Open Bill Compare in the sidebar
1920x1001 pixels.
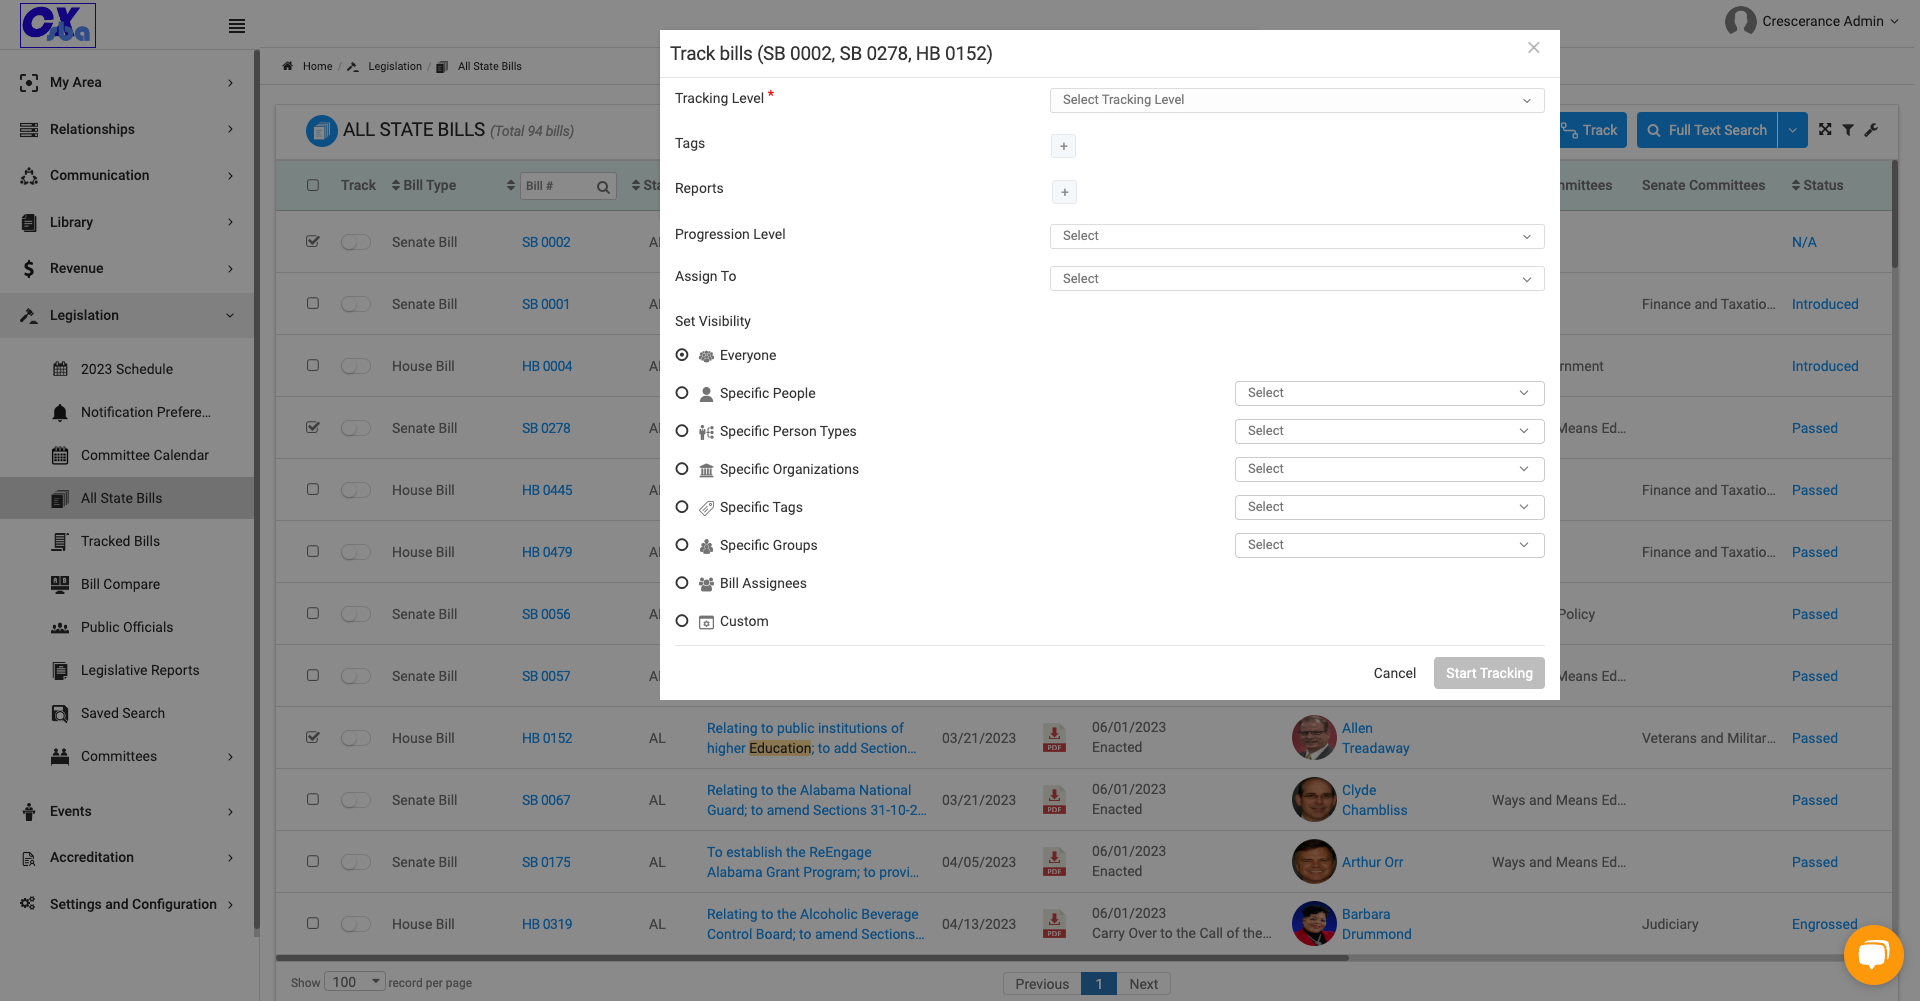[x=120, y=584]
